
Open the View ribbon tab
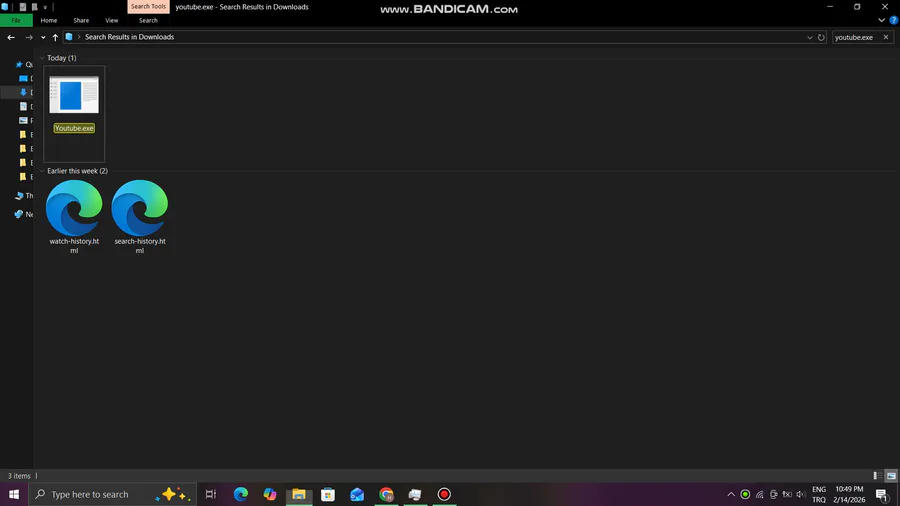click(111, 21)
